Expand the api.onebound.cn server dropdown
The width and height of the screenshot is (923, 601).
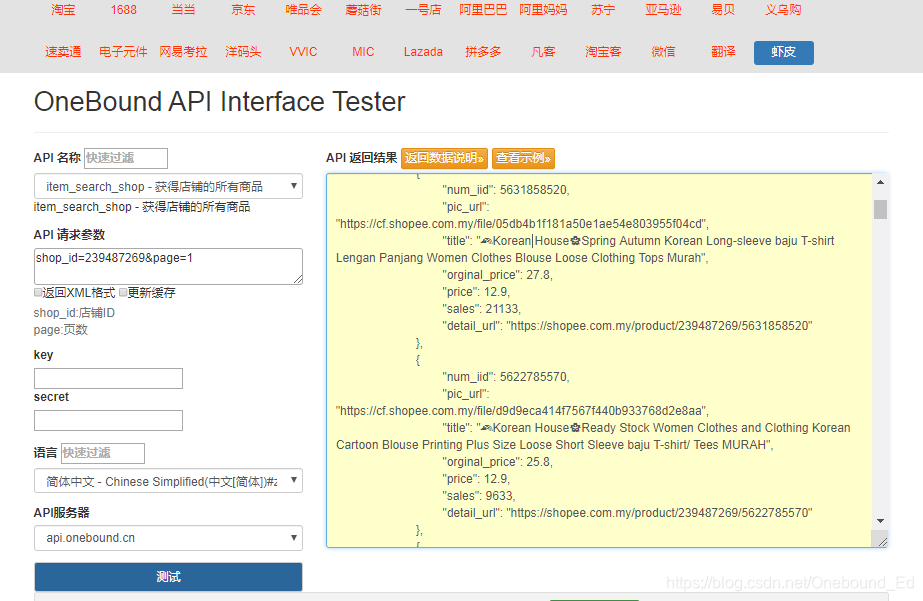(168, 537)
